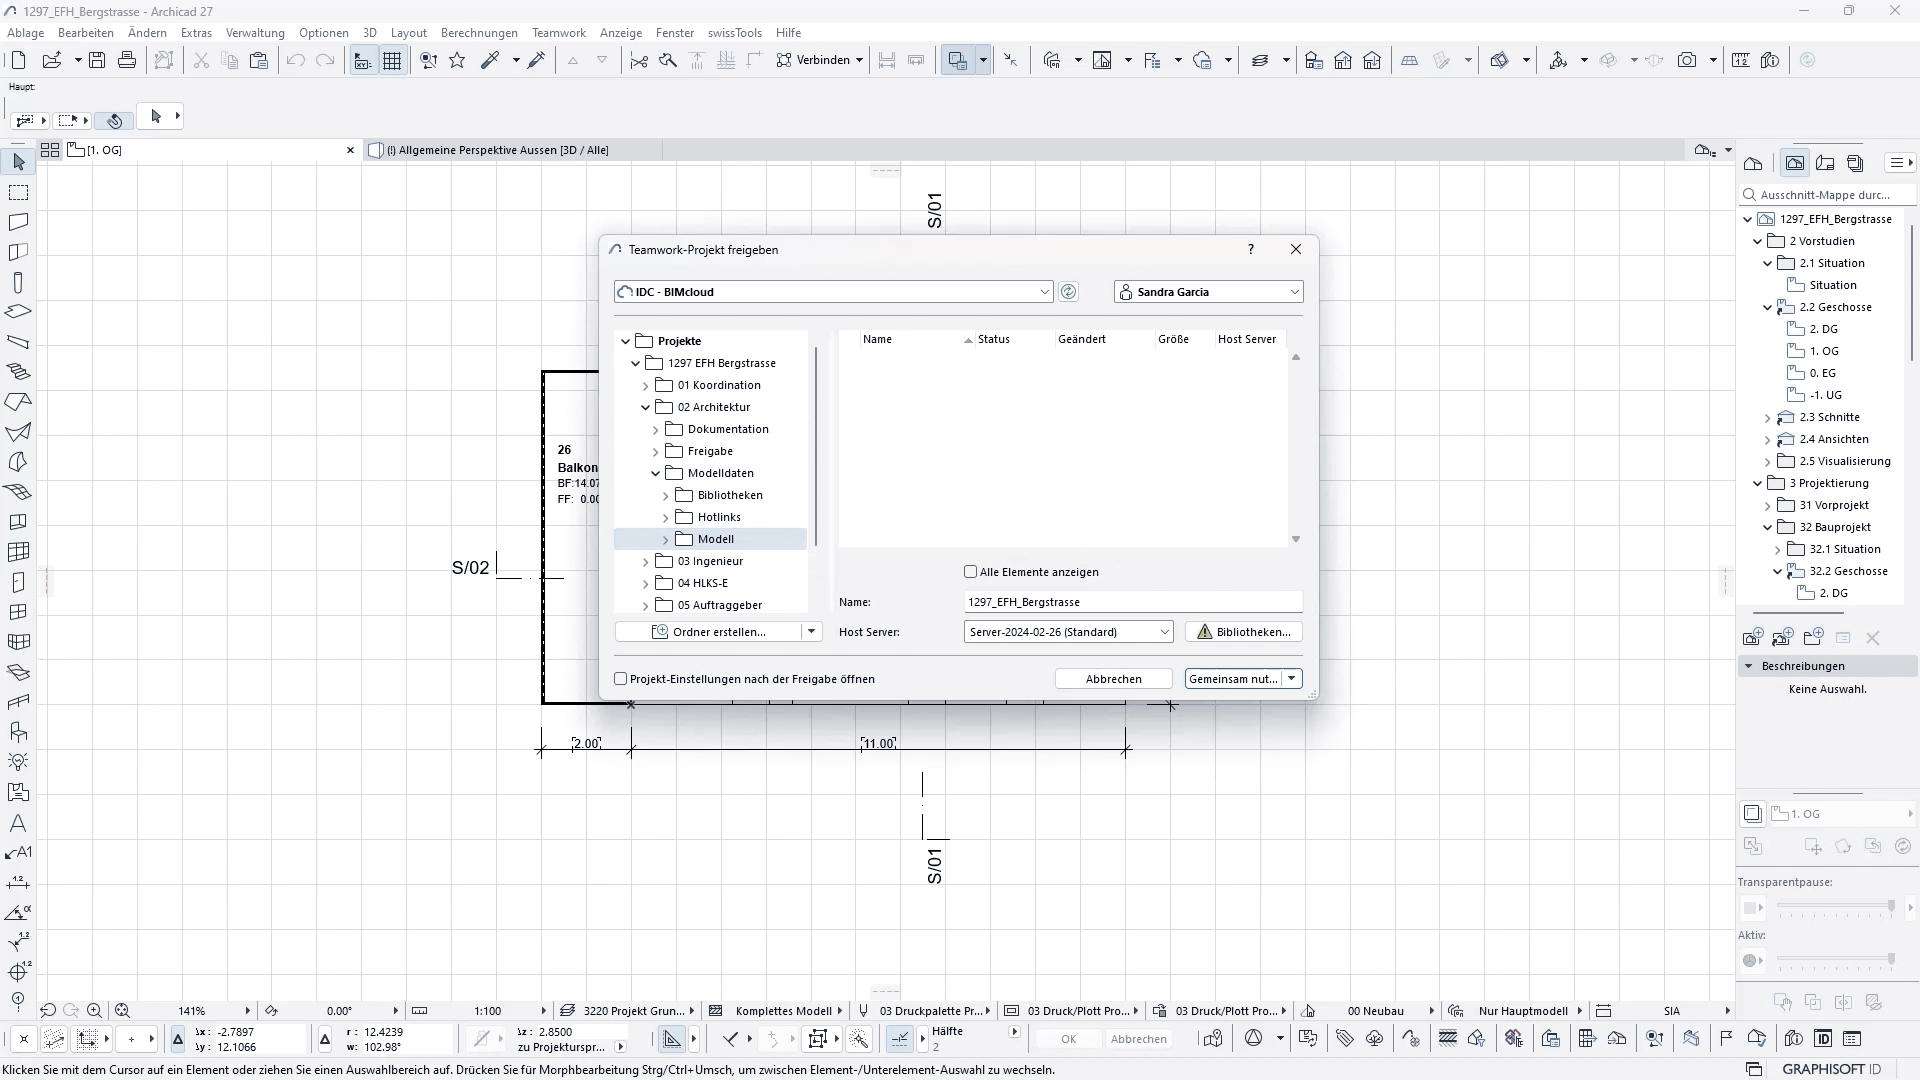Image resolution: width=1920 pixels, height=1080 pixels.
Task: Select the Marquee tool in the toolbox
Action: 18,192
